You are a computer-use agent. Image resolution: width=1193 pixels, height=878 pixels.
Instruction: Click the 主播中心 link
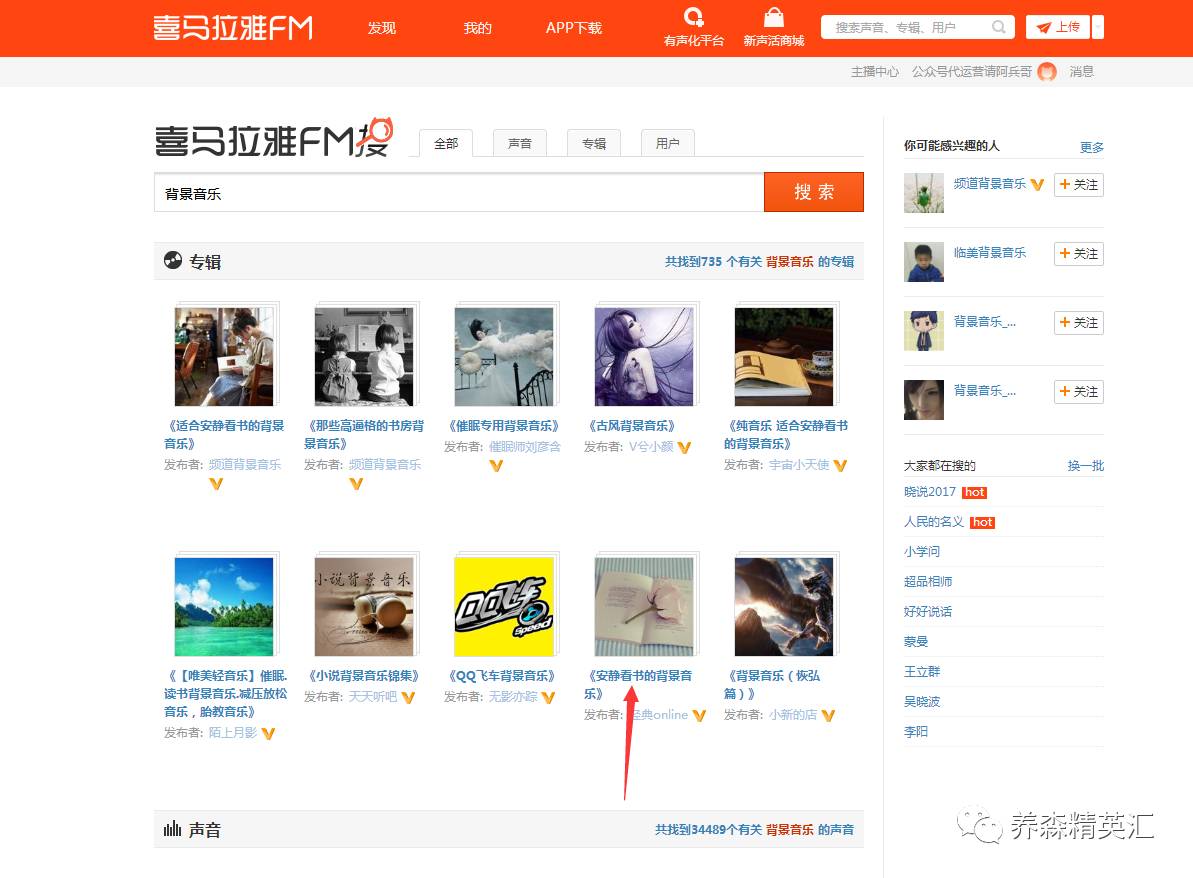(875, 72)
